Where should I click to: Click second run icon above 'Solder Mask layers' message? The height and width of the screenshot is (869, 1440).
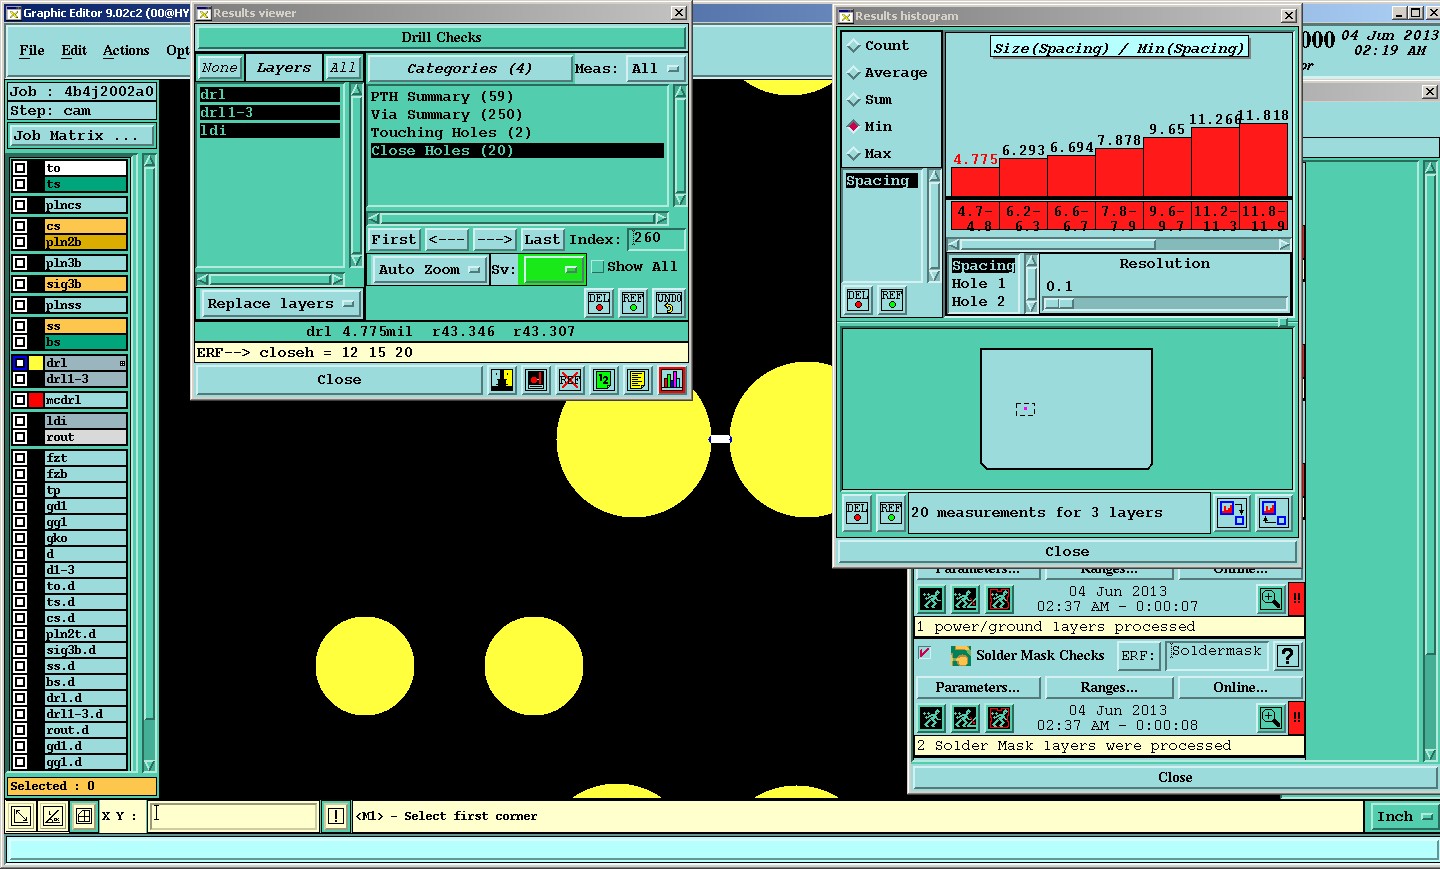point(965,718)
